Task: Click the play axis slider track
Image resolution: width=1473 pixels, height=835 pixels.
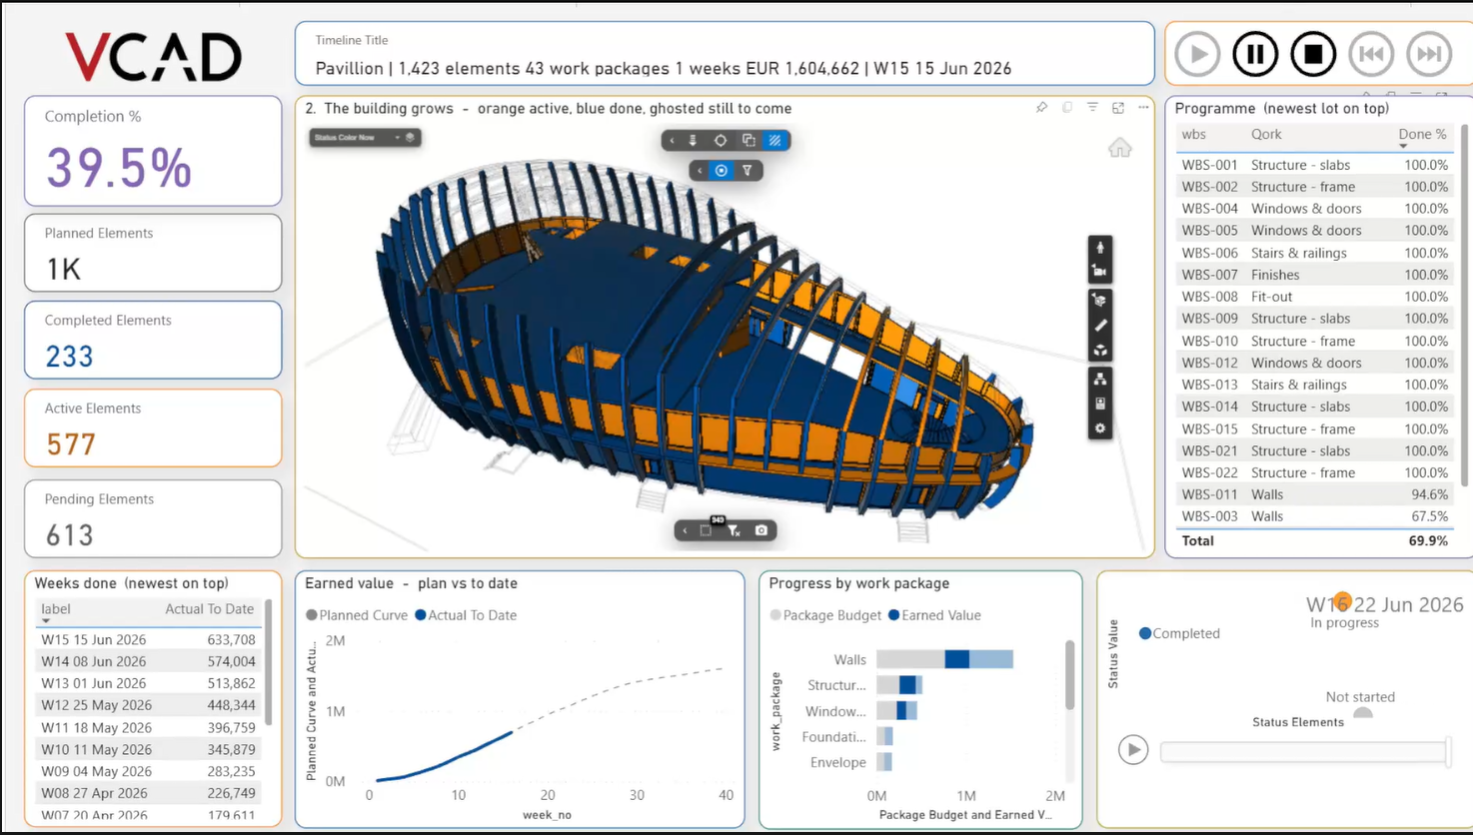Action: (1304, 750)
